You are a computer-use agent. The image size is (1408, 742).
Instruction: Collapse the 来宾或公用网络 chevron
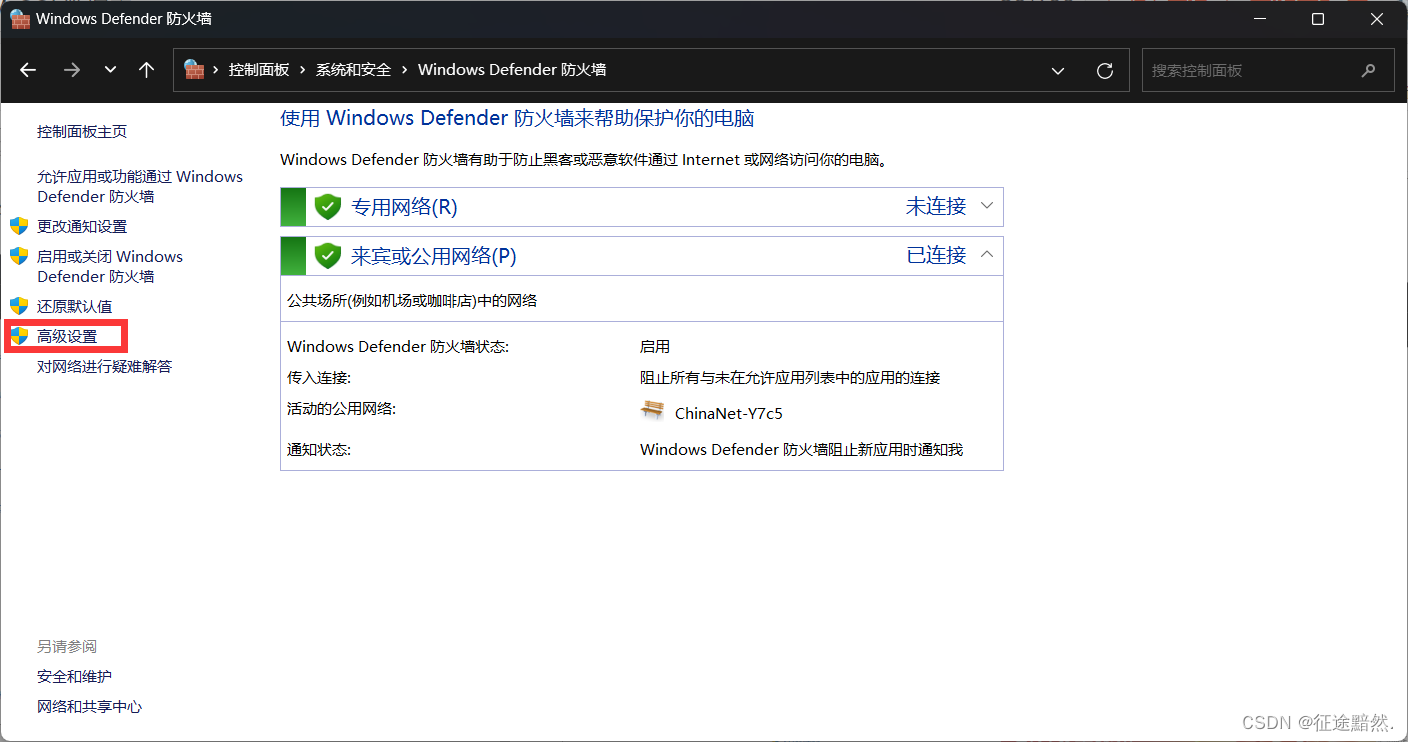coord(987,255)
